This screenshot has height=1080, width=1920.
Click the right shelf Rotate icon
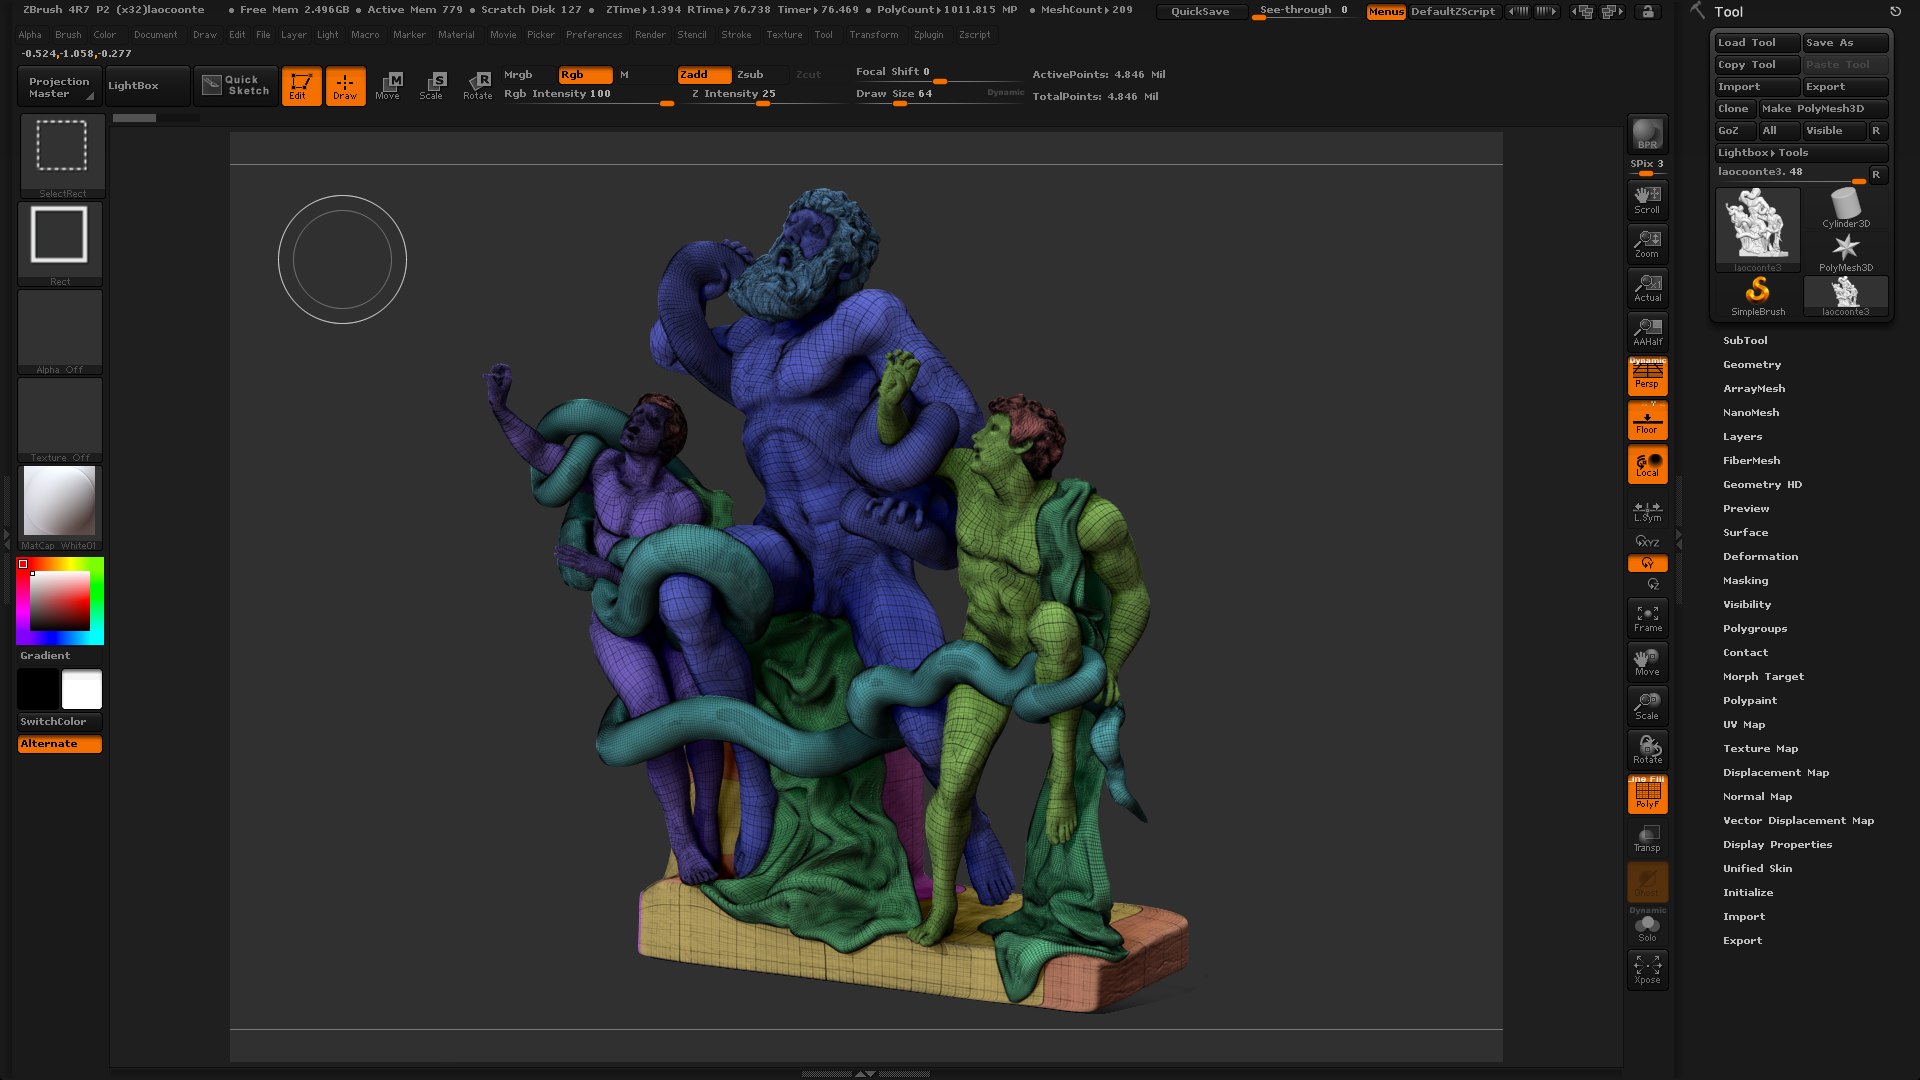[1647, 749]
